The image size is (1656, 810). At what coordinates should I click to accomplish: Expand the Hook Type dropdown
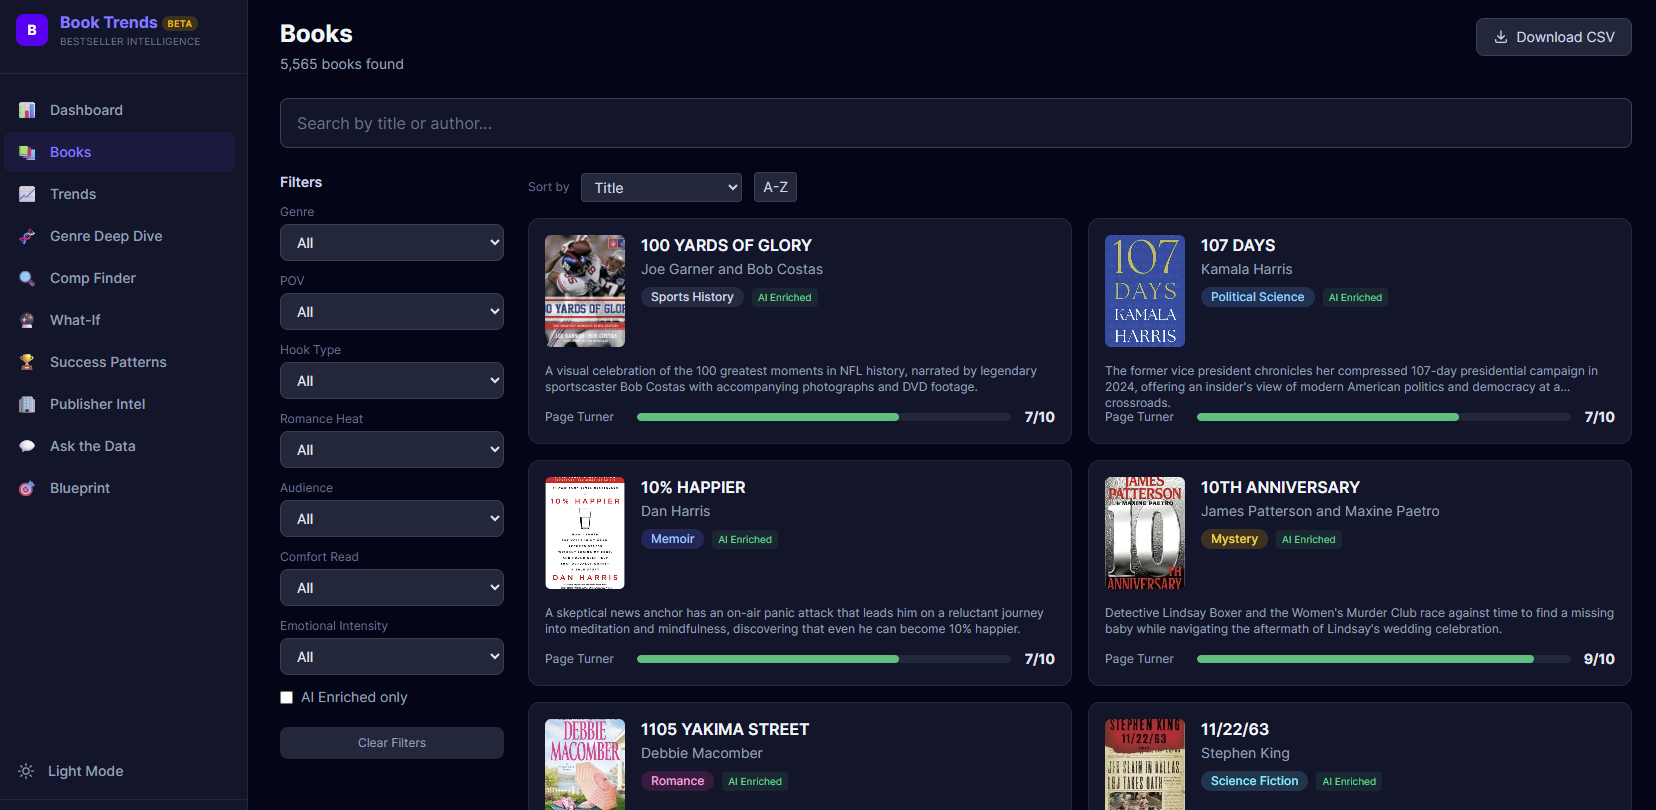pos(392,381)
